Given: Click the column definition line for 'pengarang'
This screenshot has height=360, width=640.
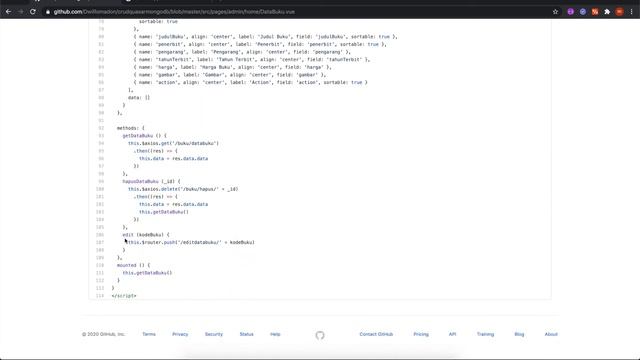Looking at the screenshot, I should click(x=242, y=52).
